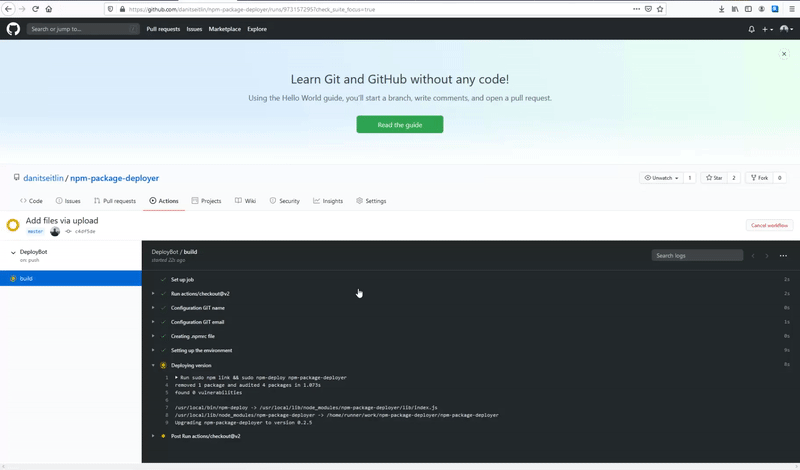The width and height of the screenshot is (800, 470).
Task: Click the Star button
Action: pyautogui.click(x=714, y=178)
